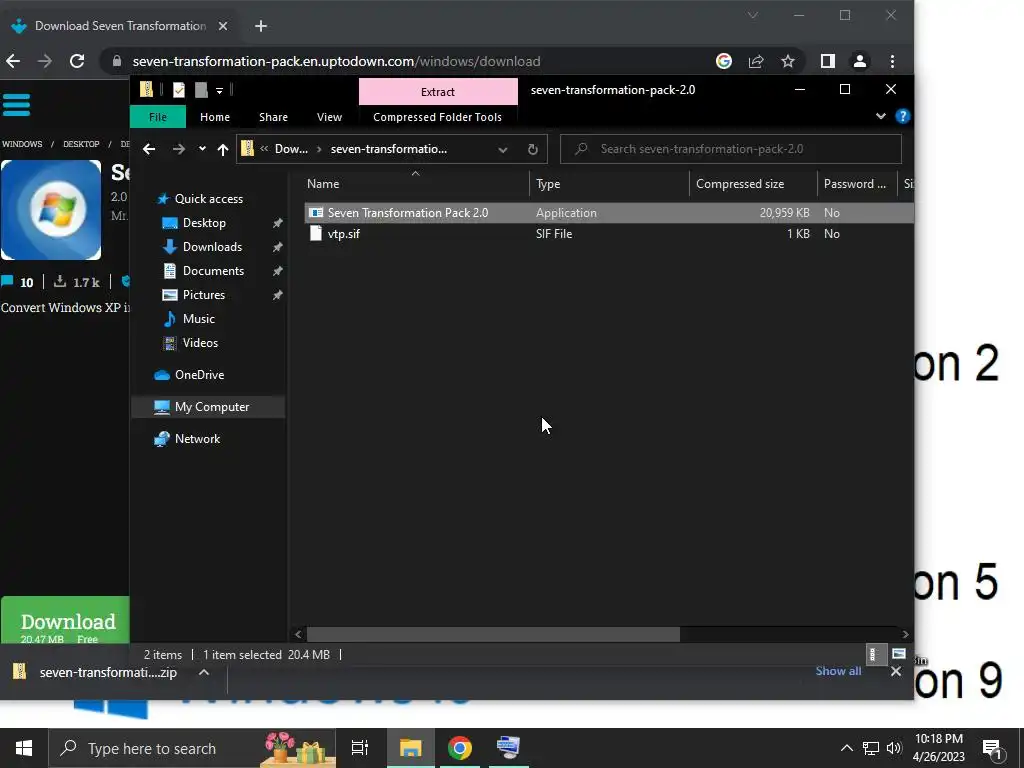Switch to the Home ribbon tab
The width and height of the screenshot is (1024, 768).
pos(215,117)
